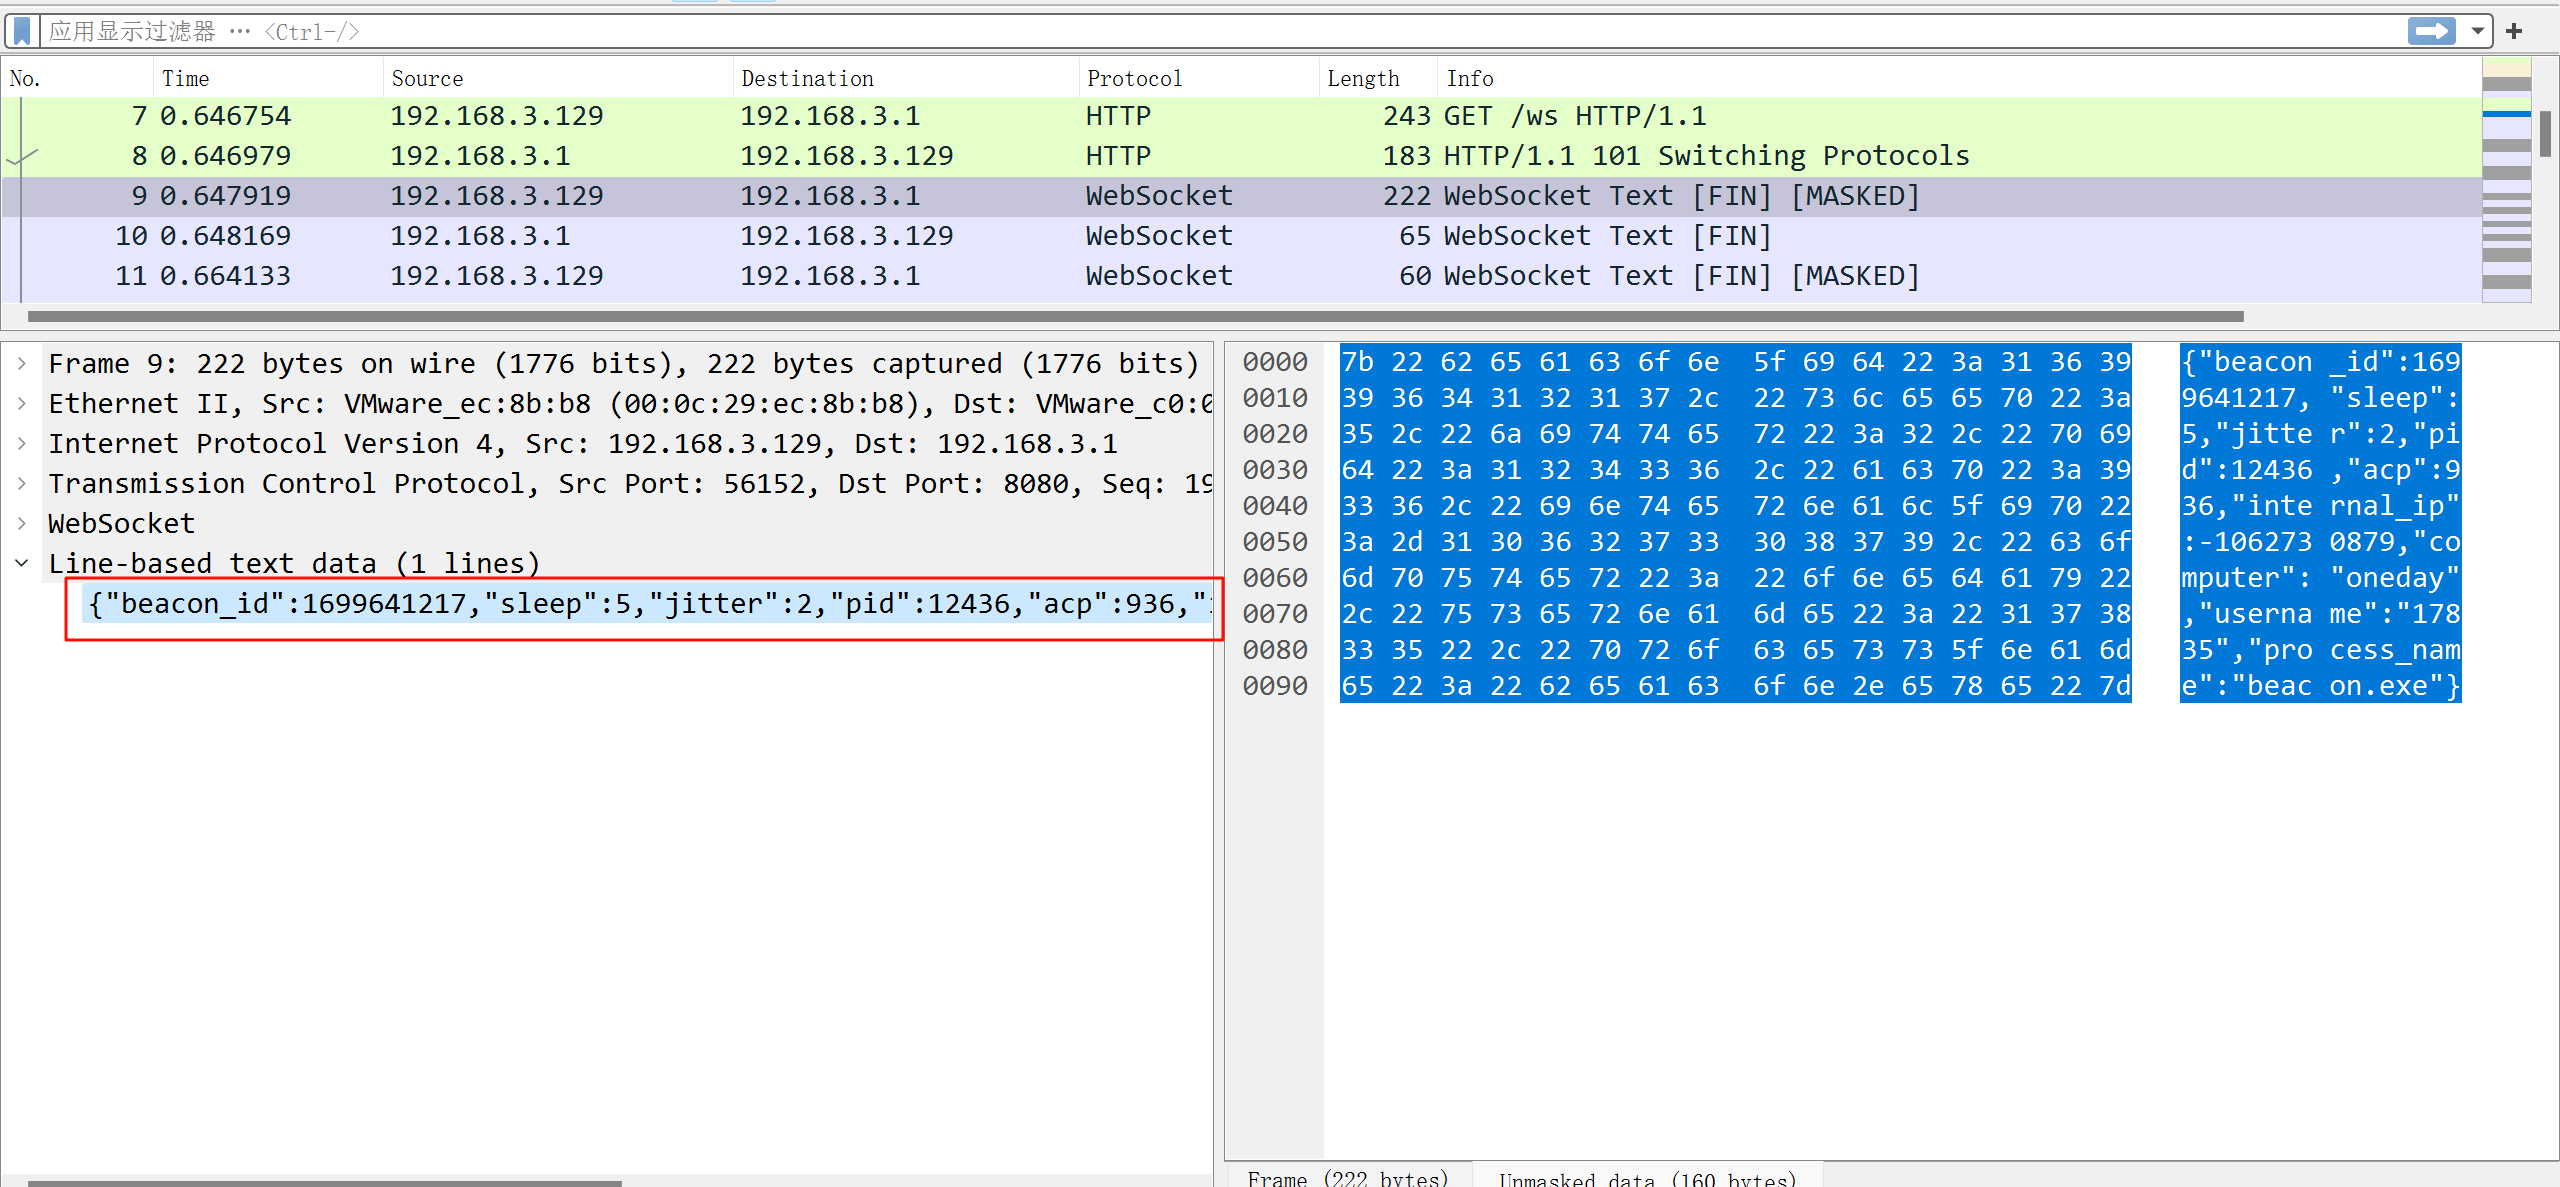Switch to Unmasked data bytes tab

[1646, 1178]
